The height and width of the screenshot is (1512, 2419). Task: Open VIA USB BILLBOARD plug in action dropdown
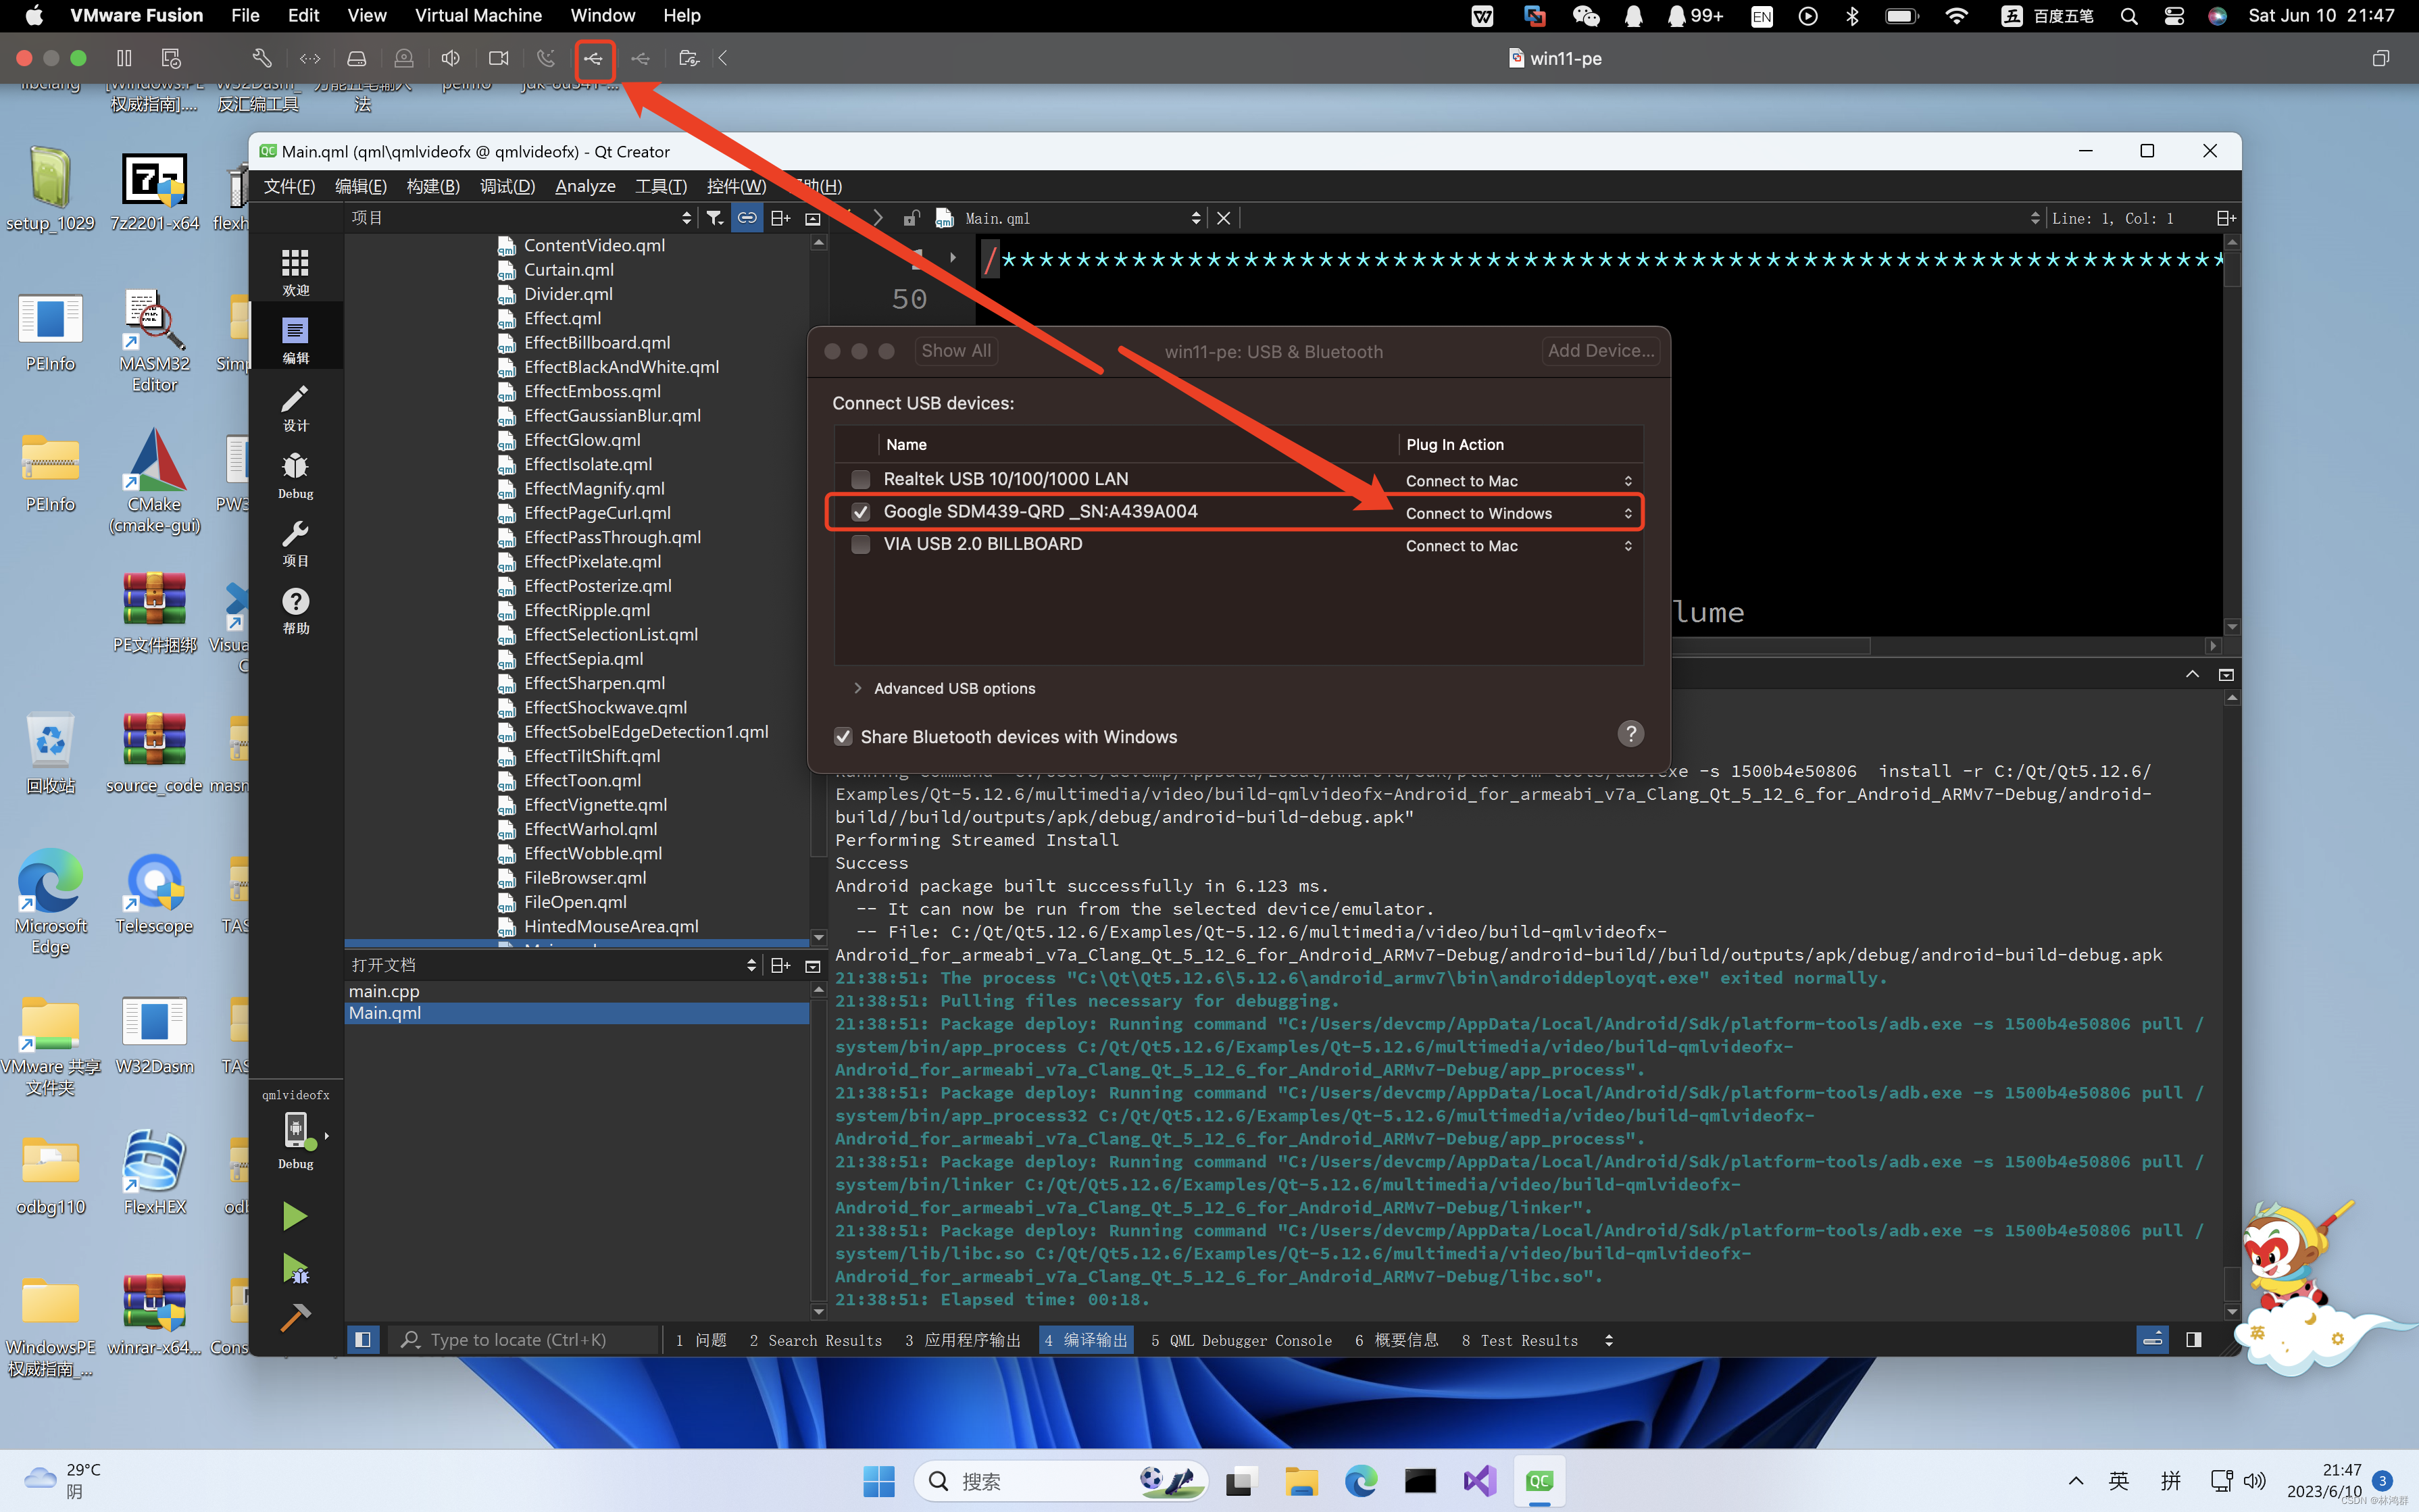[x=1518, y=546]
